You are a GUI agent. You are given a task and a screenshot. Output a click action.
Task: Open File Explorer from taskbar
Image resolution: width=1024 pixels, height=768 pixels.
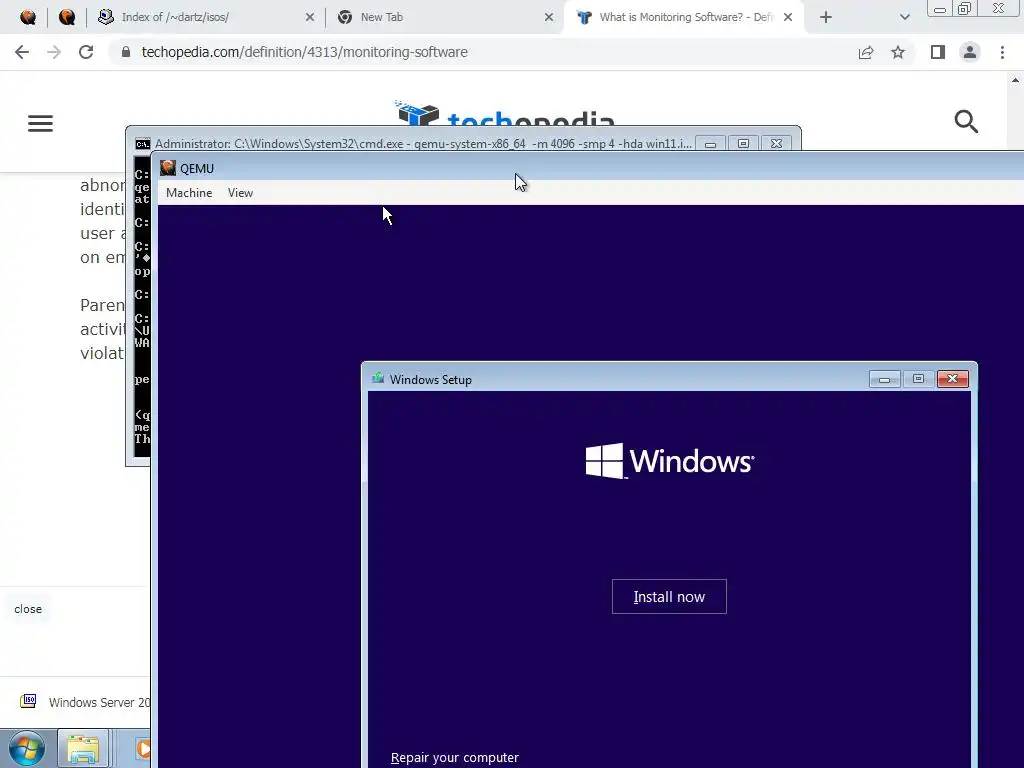[x=83, y=748]
